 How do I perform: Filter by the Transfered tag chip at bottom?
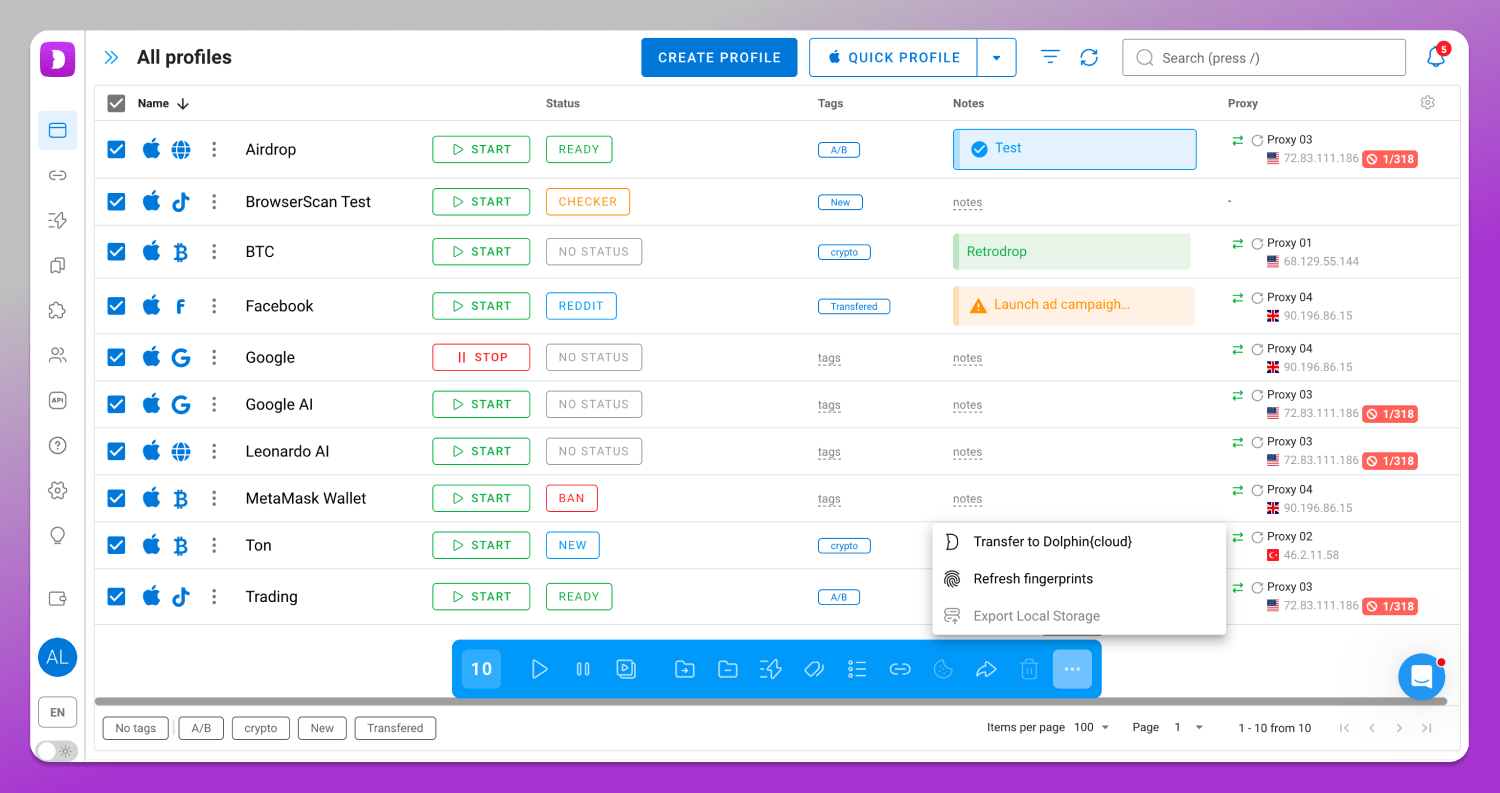pyautogui.click(x=395, y=728)
